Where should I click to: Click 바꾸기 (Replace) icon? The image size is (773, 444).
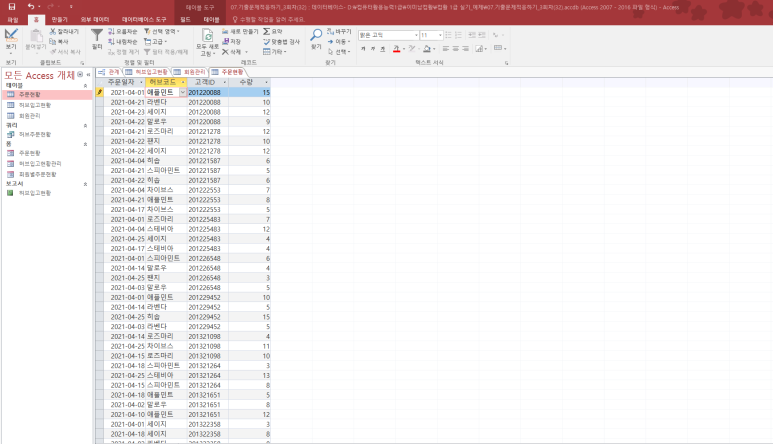tap(339, 31)
